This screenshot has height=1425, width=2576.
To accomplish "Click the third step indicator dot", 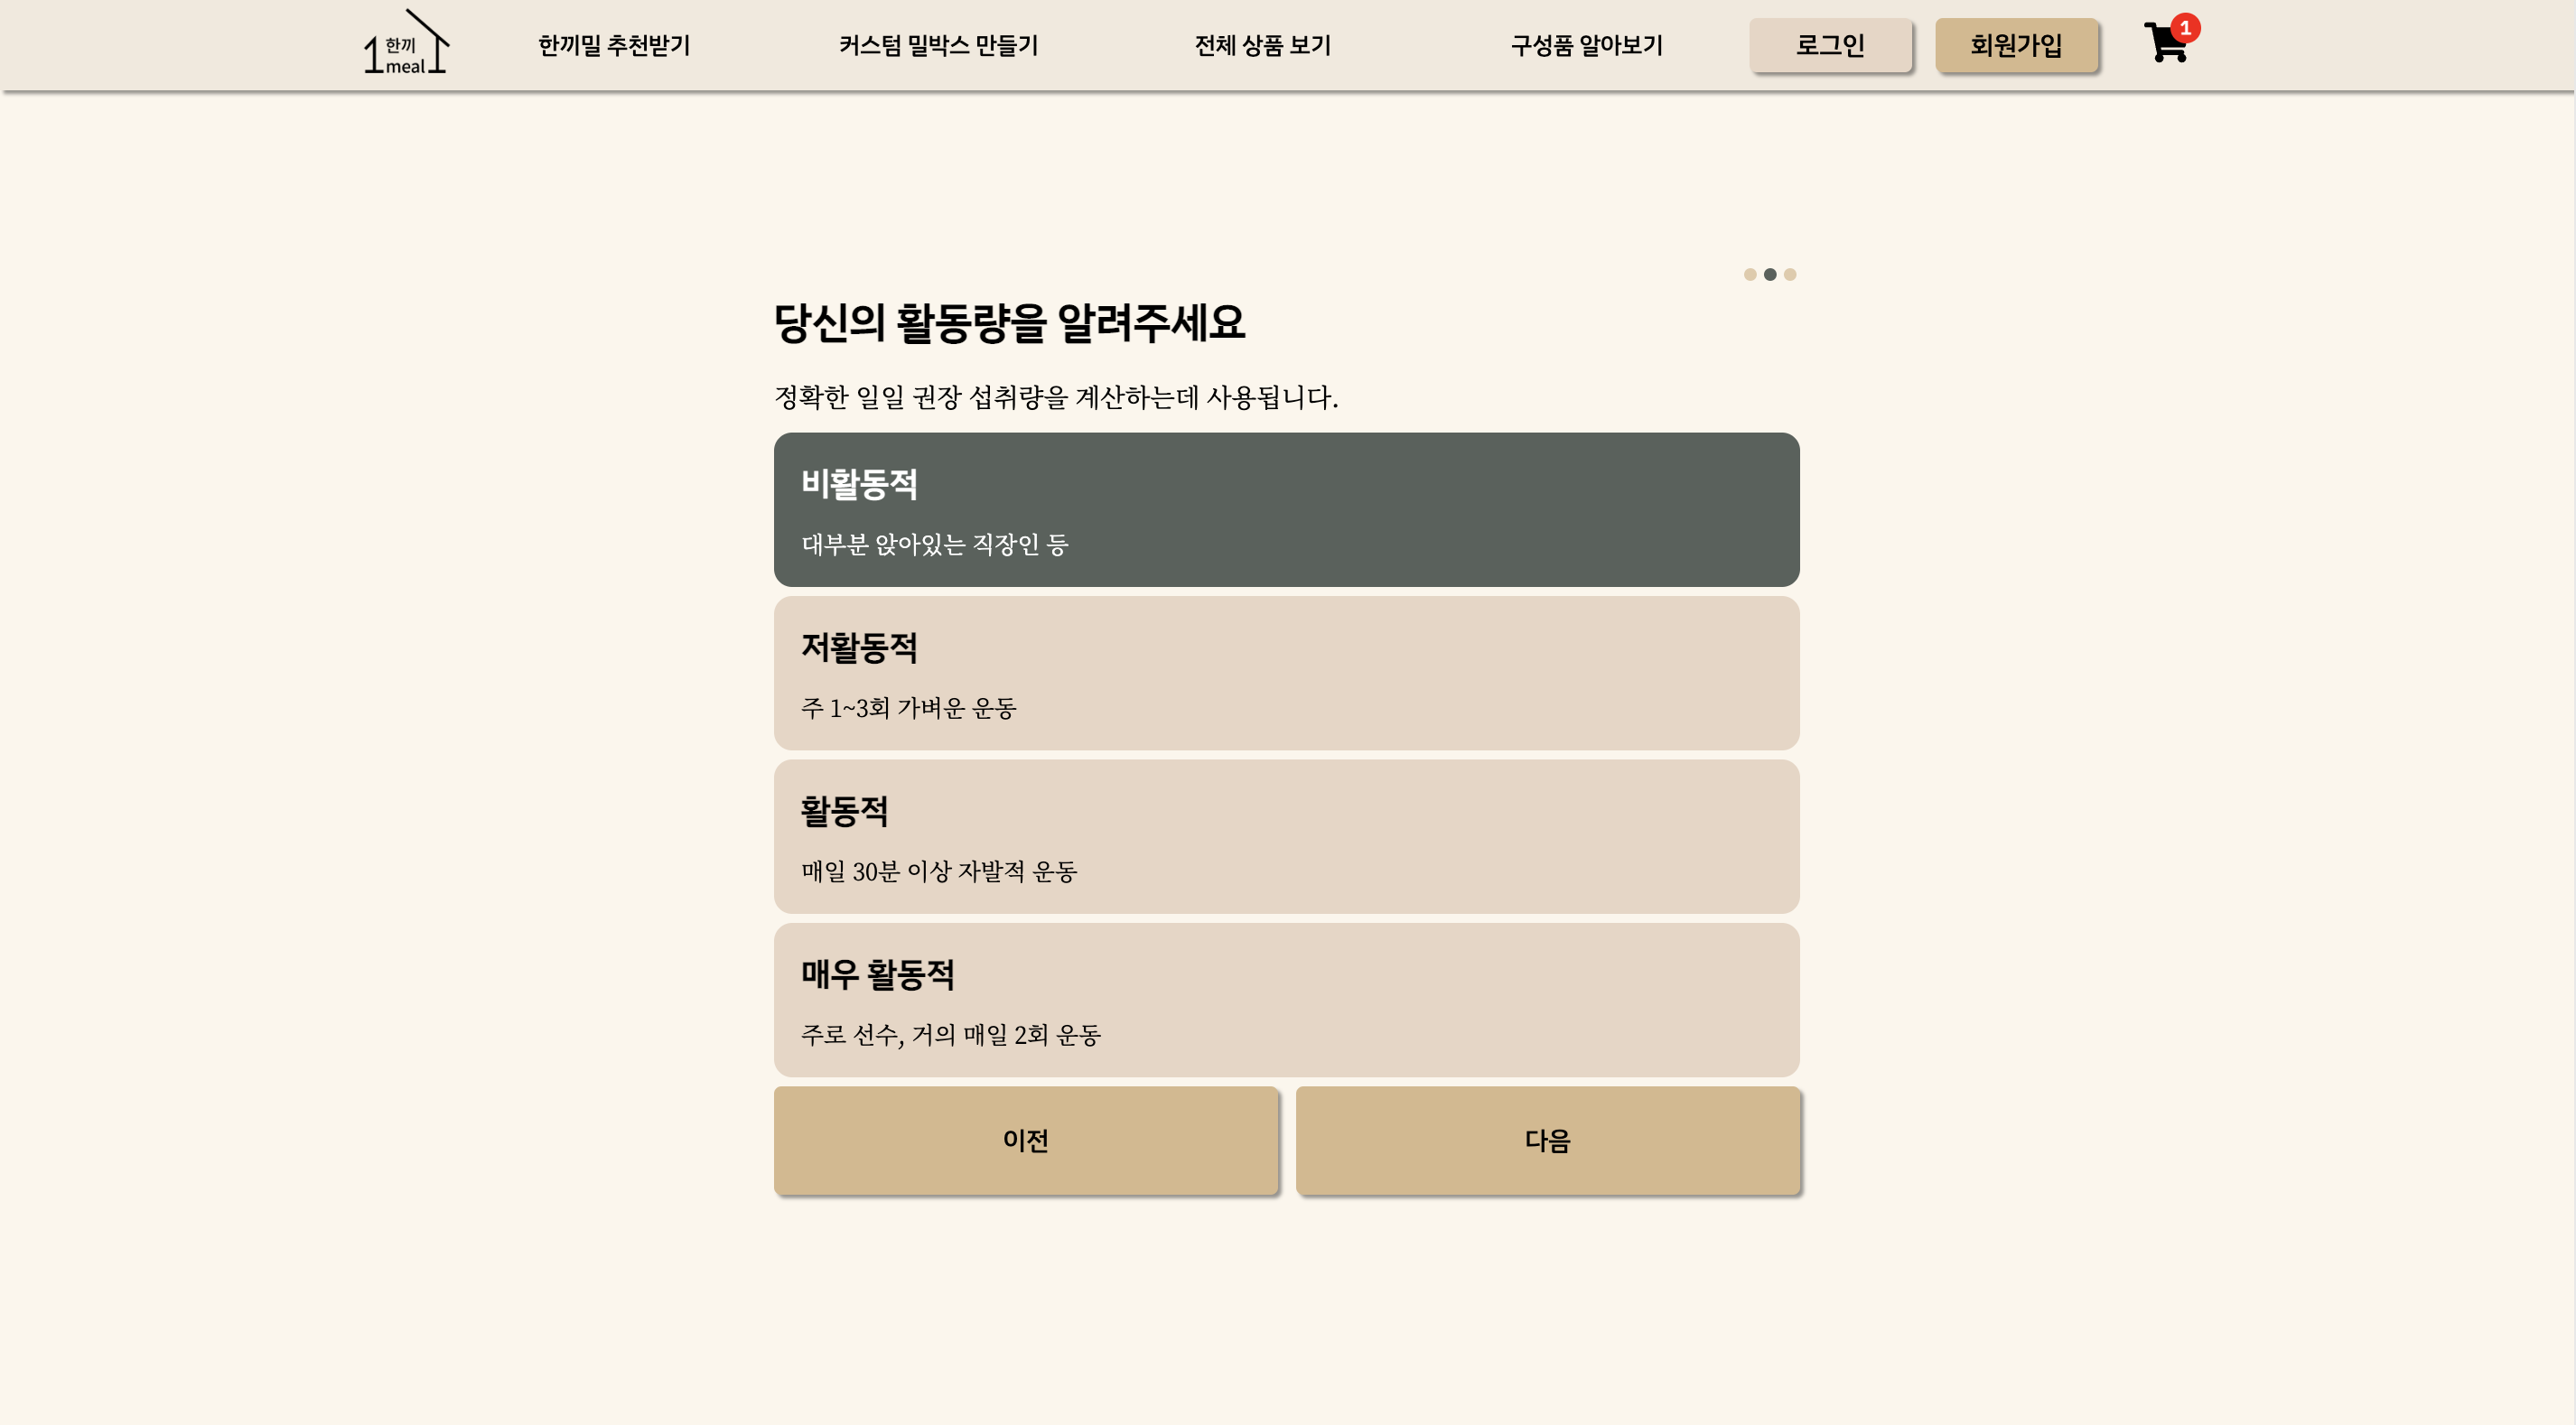I will pos(1790,274).
